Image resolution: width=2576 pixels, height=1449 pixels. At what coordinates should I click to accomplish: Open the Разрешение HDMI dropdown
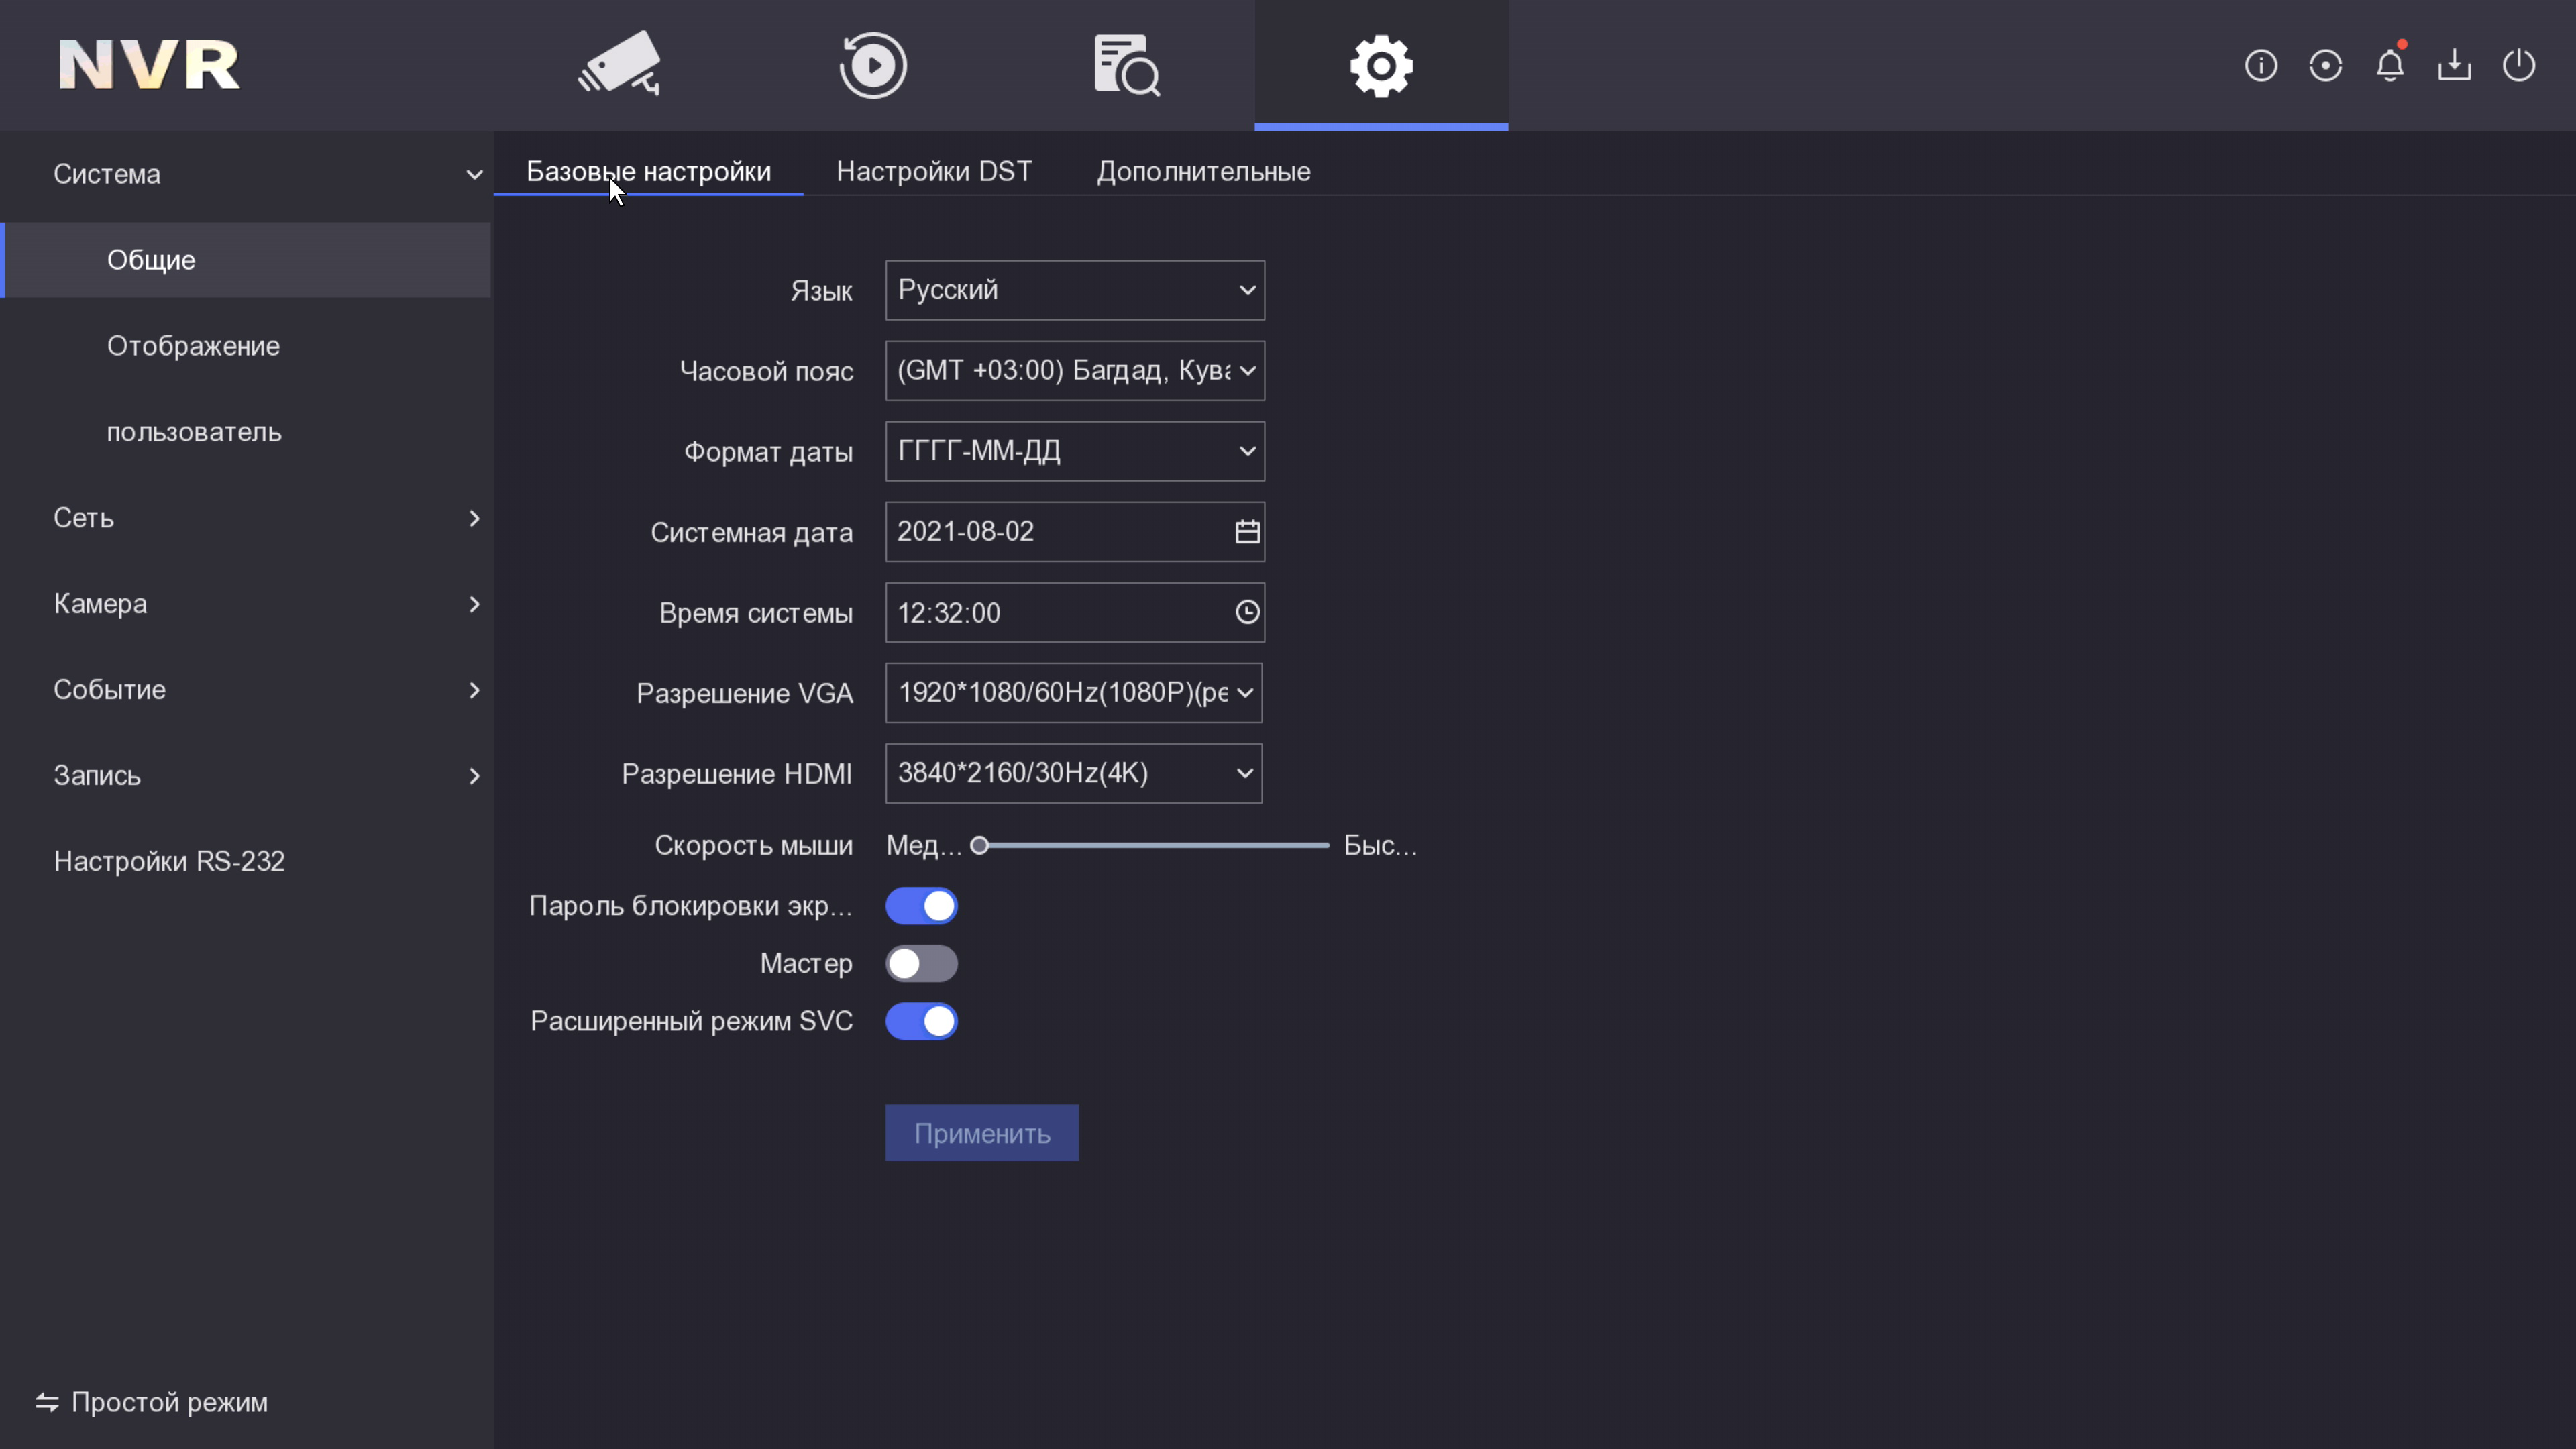click(1073, 773)
